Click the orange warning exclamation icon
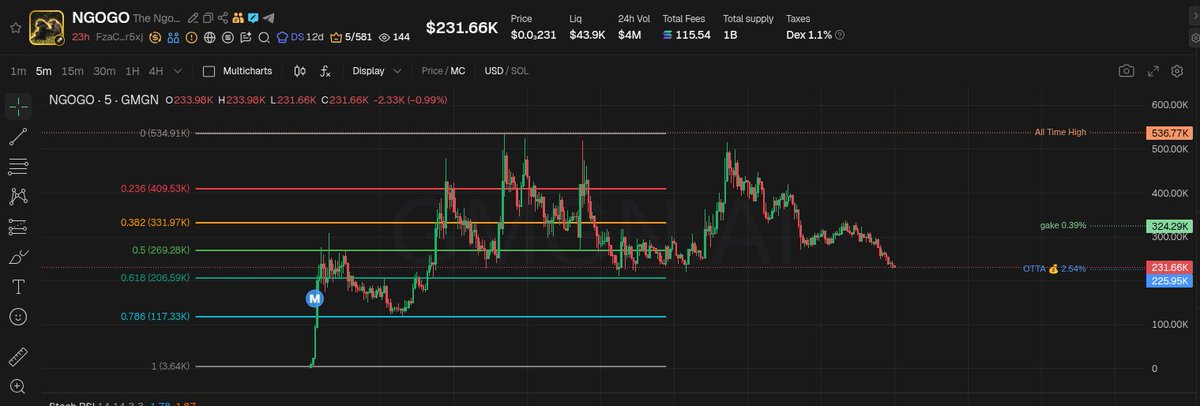 [x=191, y=37]
